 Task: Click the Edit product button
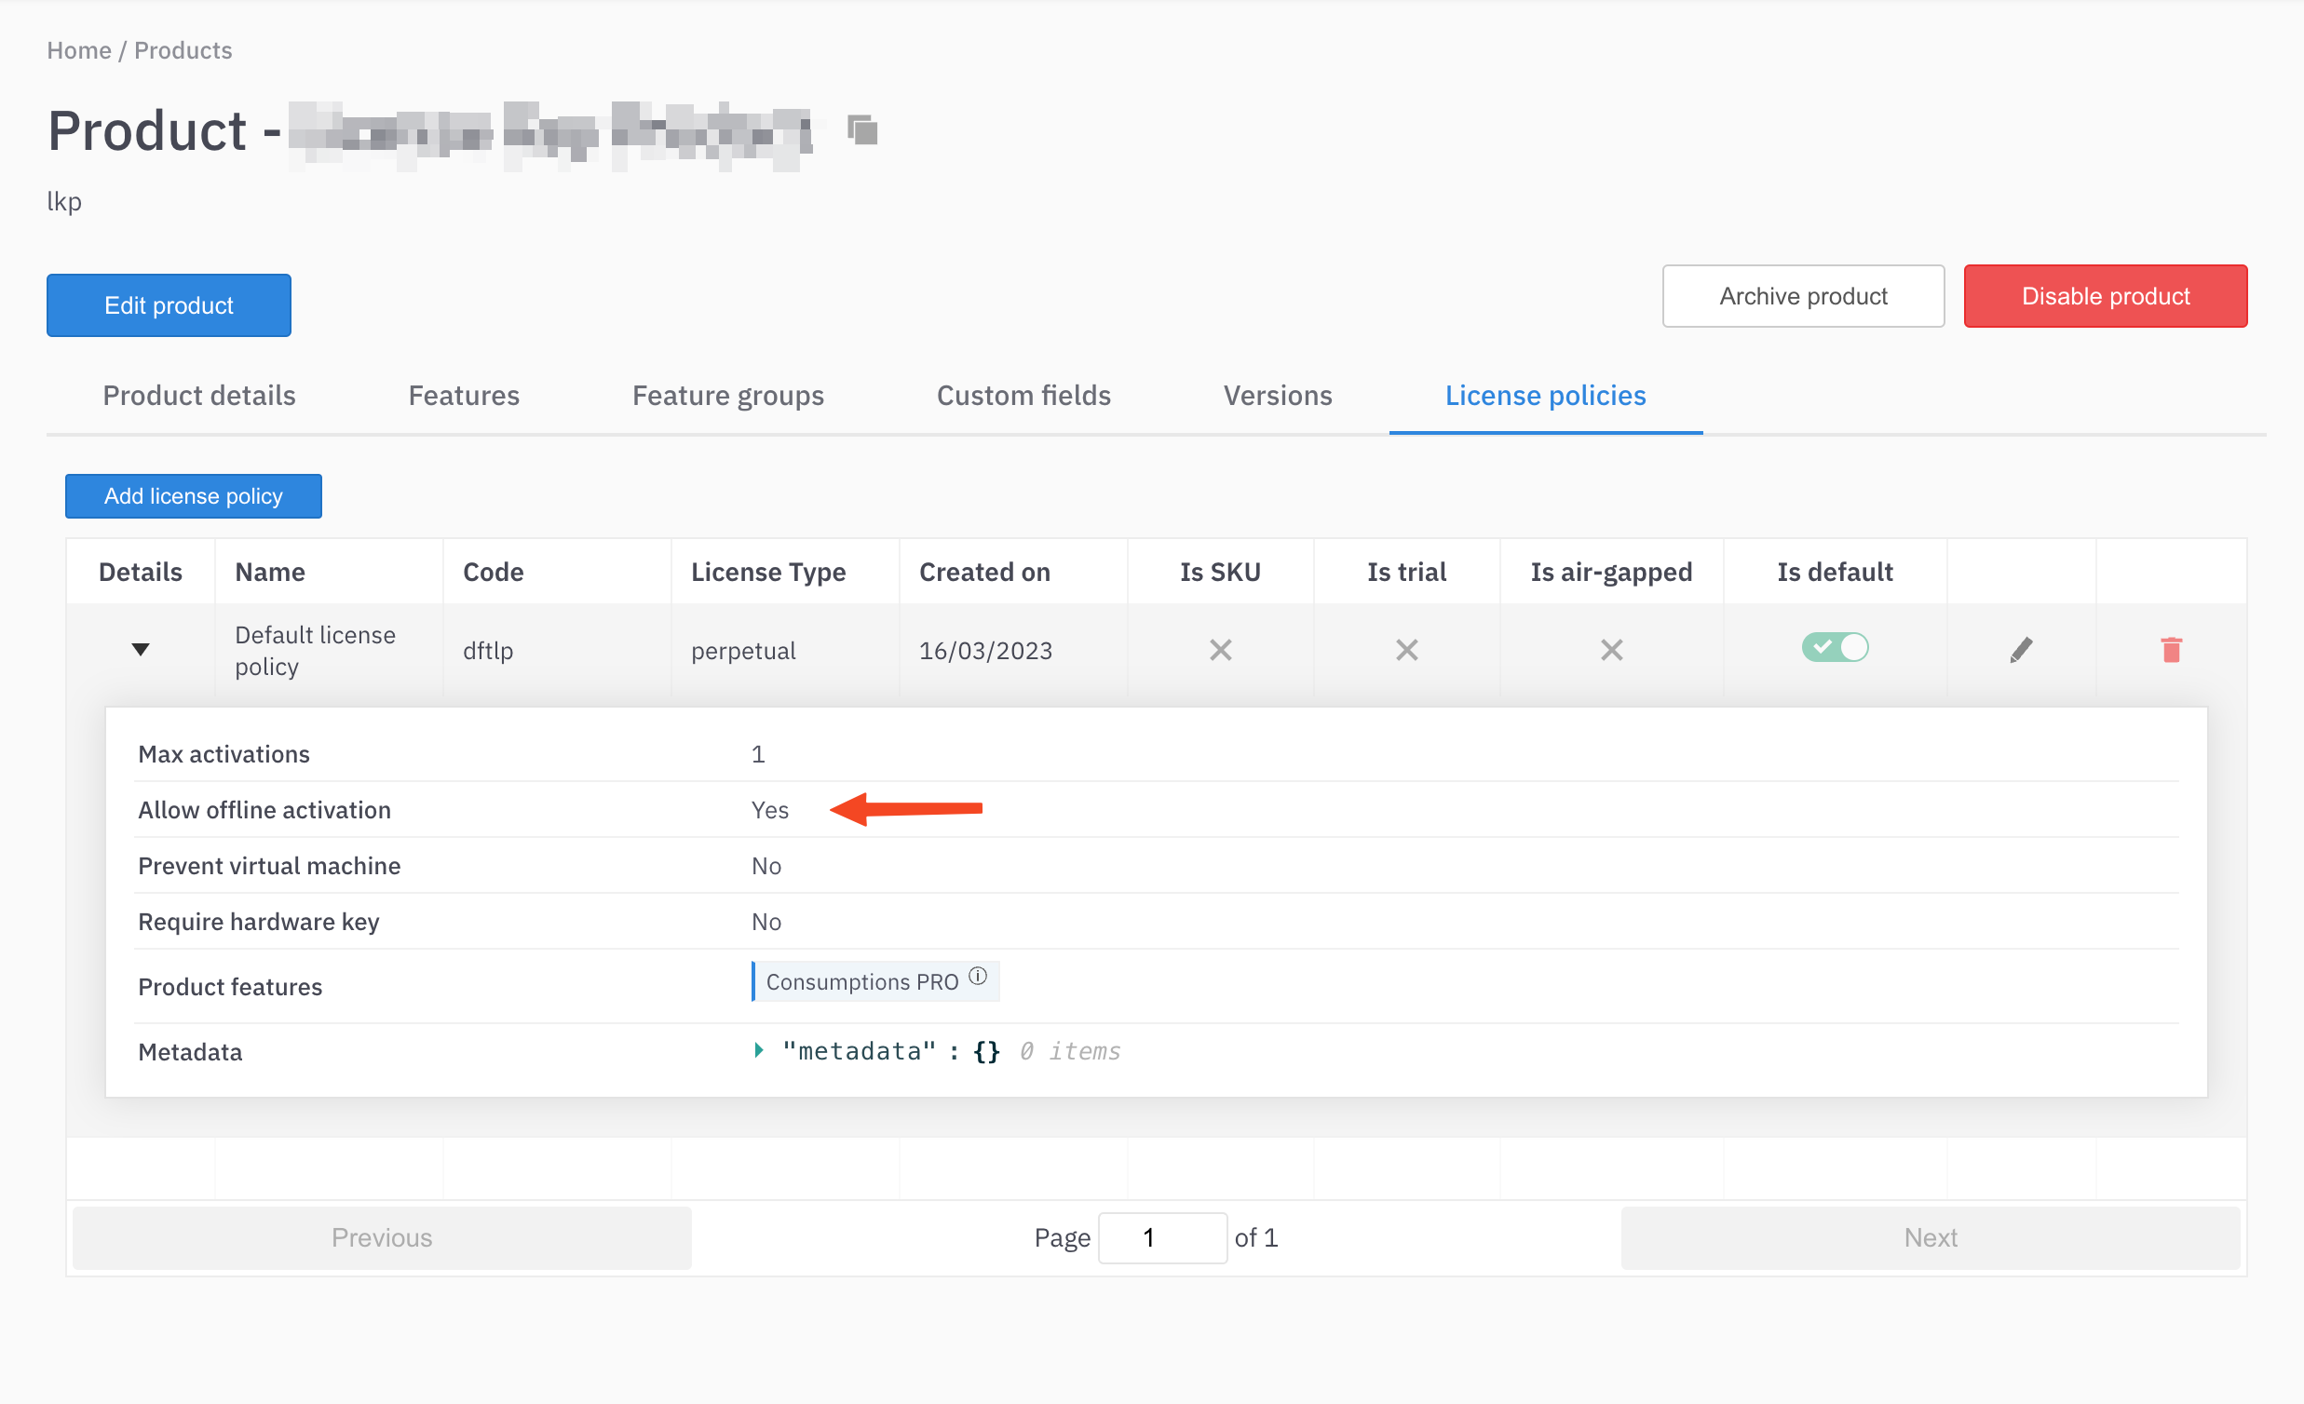tap(169, 305)
